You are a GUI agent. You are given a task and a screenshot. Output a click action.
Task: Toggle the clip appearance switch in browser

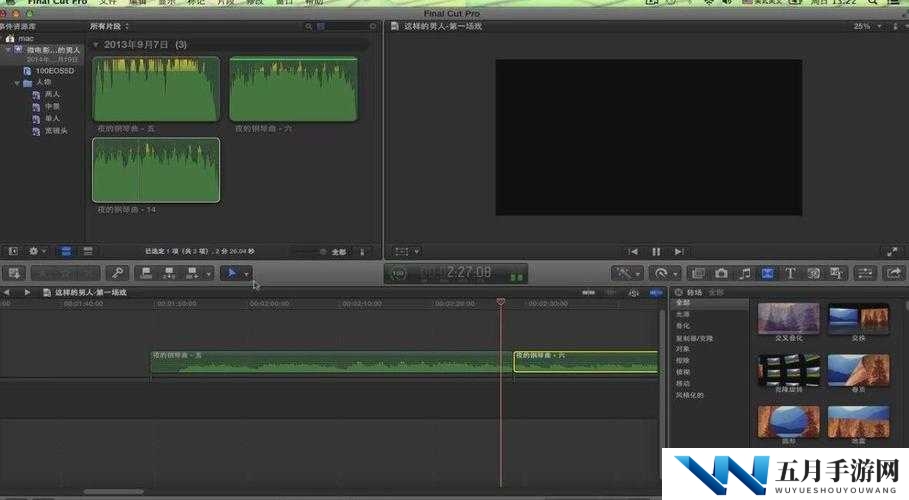[362, 252]
